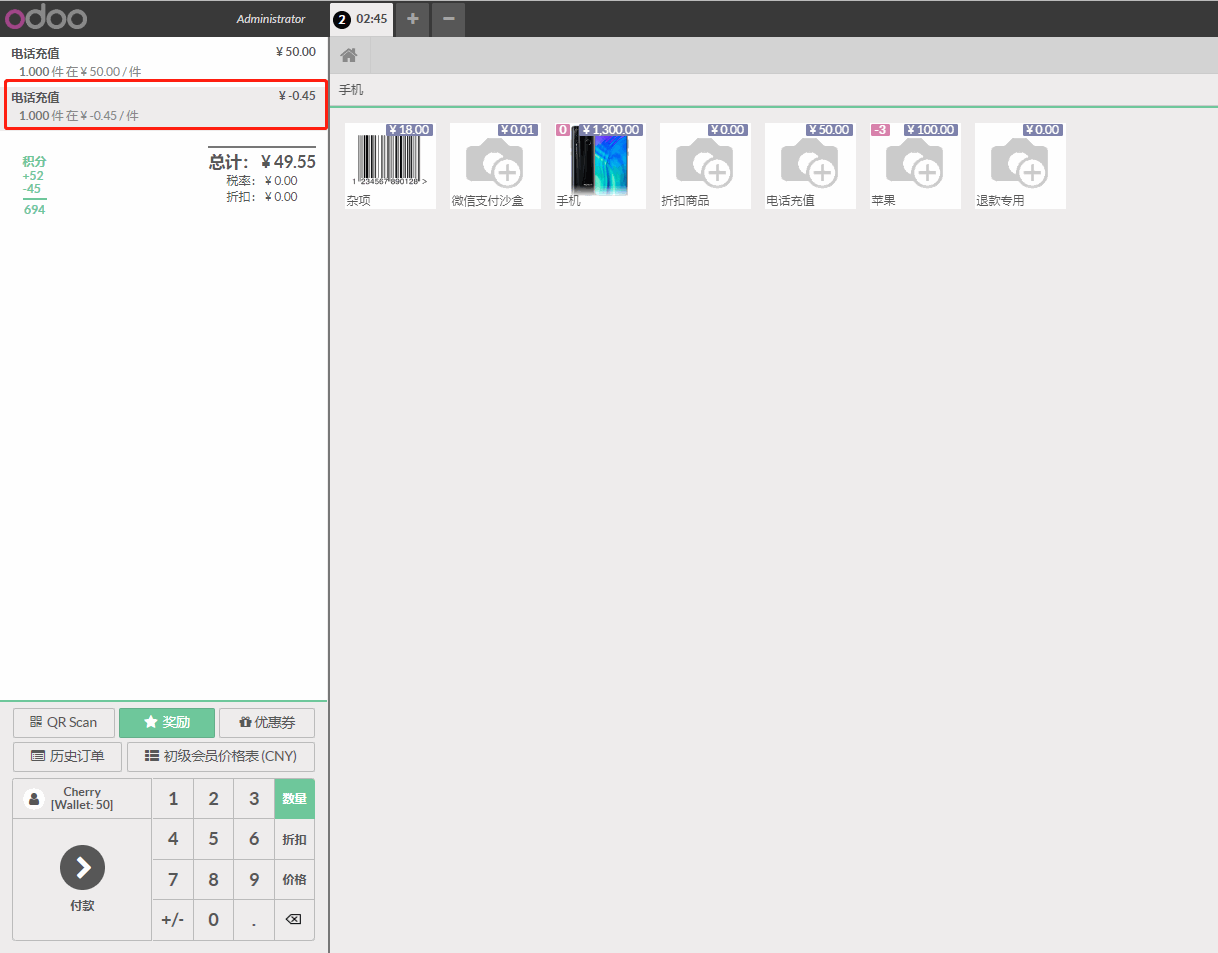The height and width of the screenshot is (953, 1218).
Task: Switch numpad mode to 数量
Action: coord(294,799)
